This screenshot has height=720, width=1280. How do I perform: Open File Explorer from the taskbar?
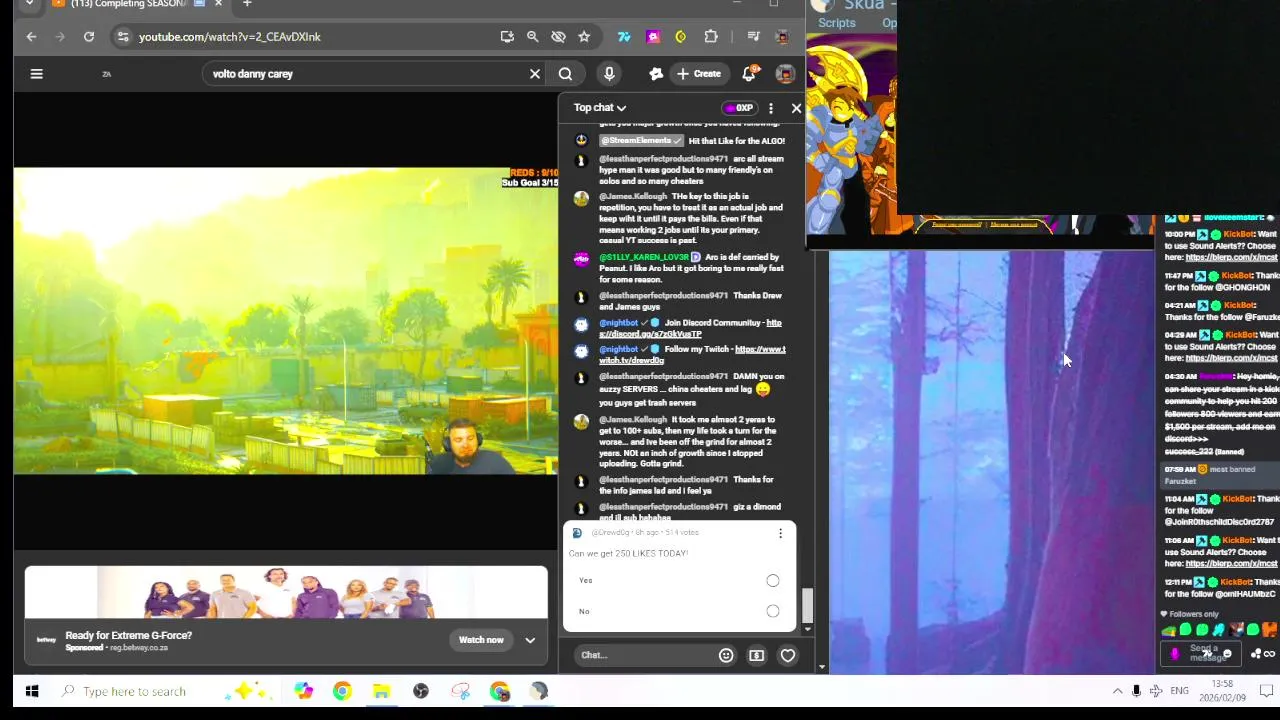coord(381,692)
